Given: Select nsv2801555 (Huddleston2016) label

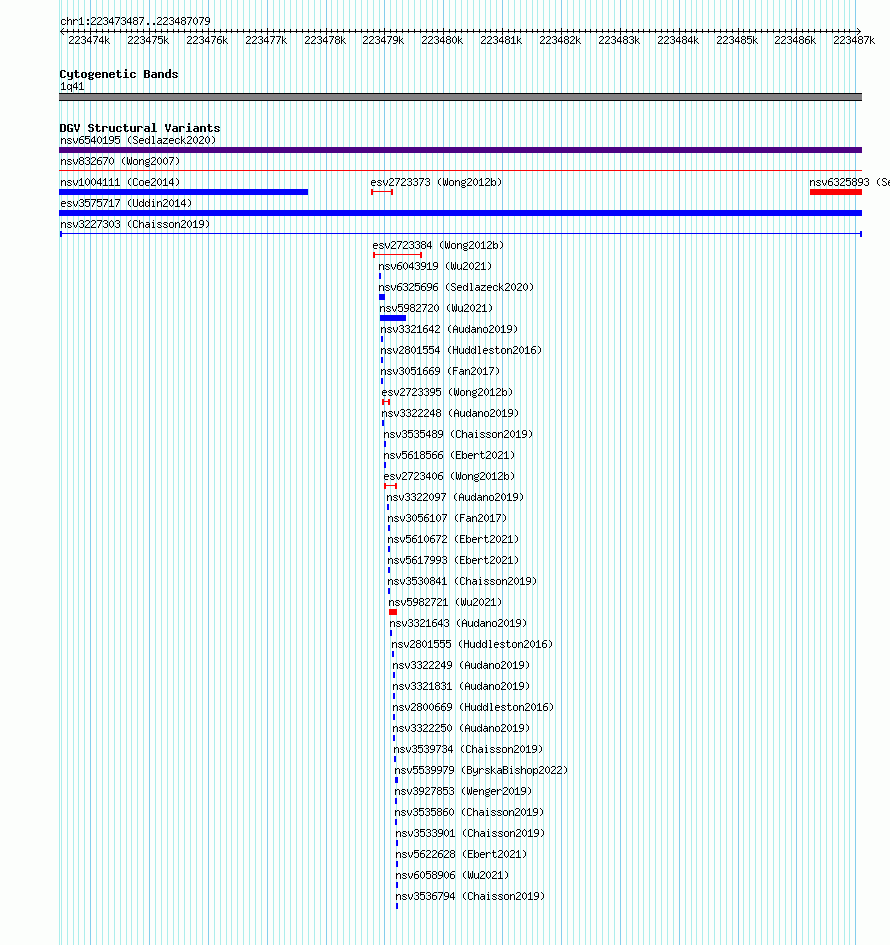Looking at the screenshot, I should coord(472,645).
